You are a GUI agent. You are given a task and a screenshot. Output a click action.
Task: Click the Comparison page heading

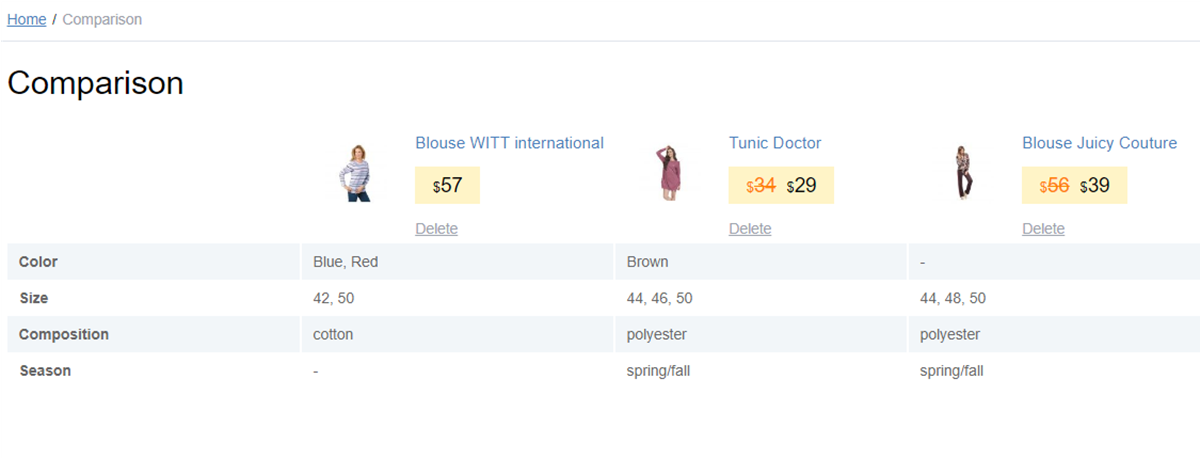pyautogui.click(x=95, y=83)
